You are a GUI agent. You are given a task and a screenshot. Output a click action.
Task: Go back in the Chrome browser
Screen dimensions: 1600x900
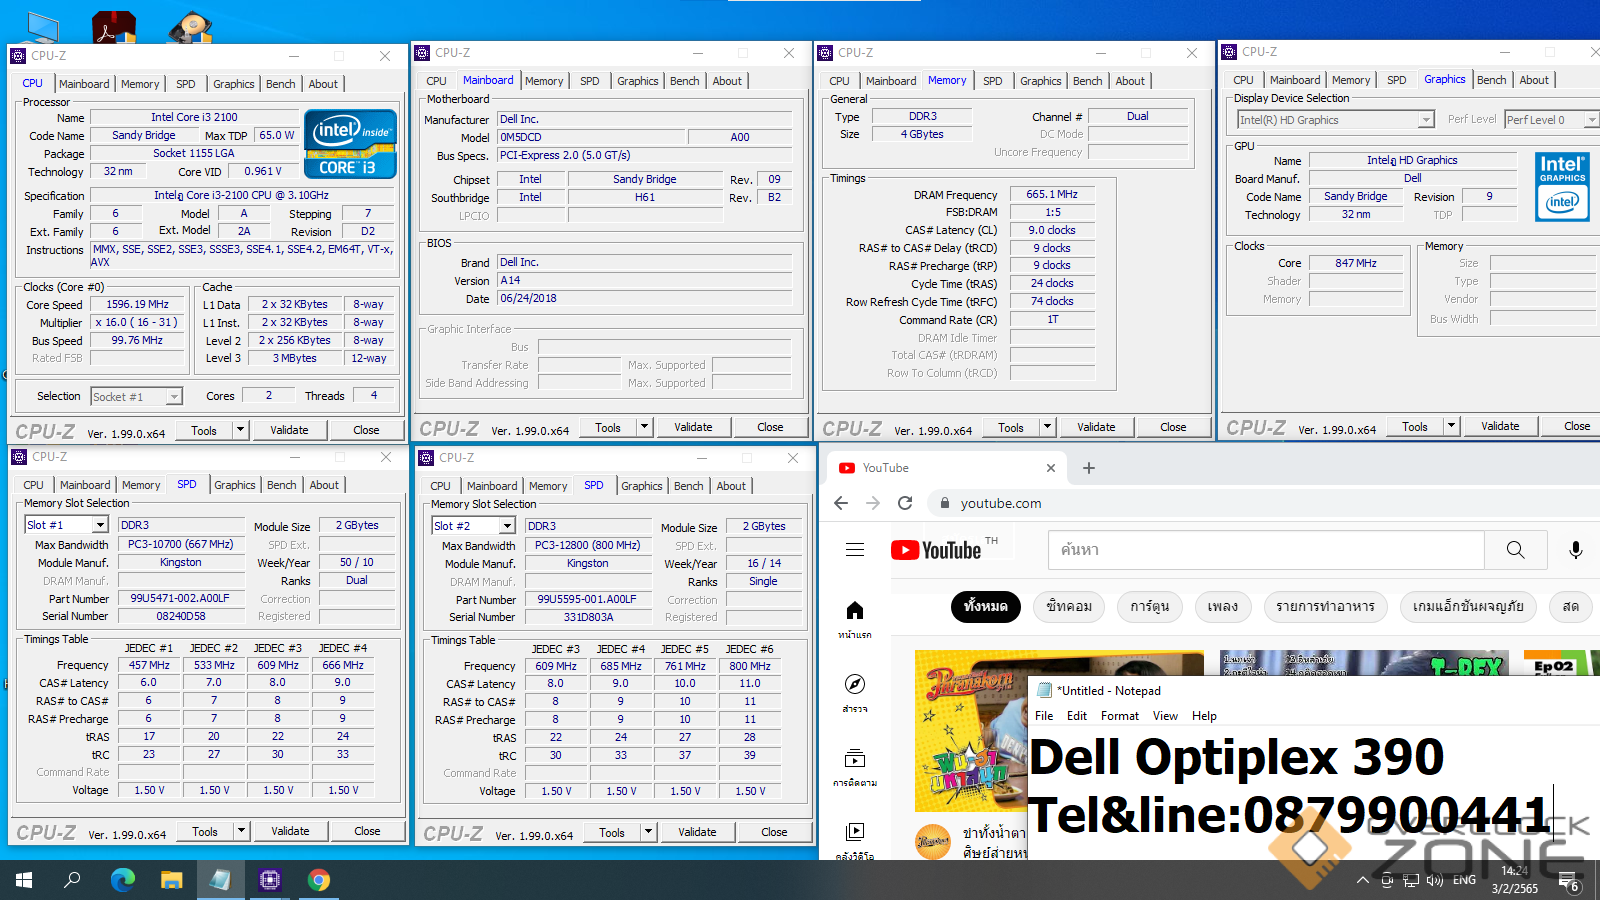coord(841,503)
